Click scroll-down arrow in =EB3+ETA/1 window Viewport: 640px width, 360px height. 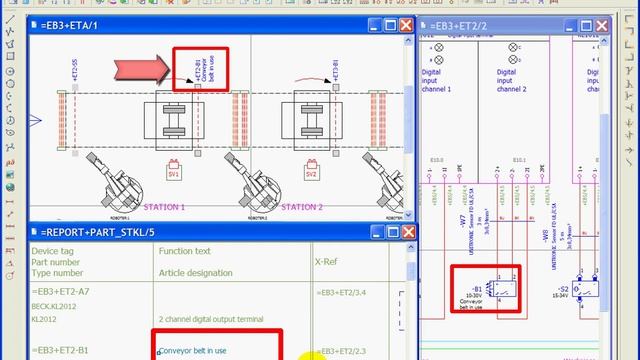(x=408, y=215)
